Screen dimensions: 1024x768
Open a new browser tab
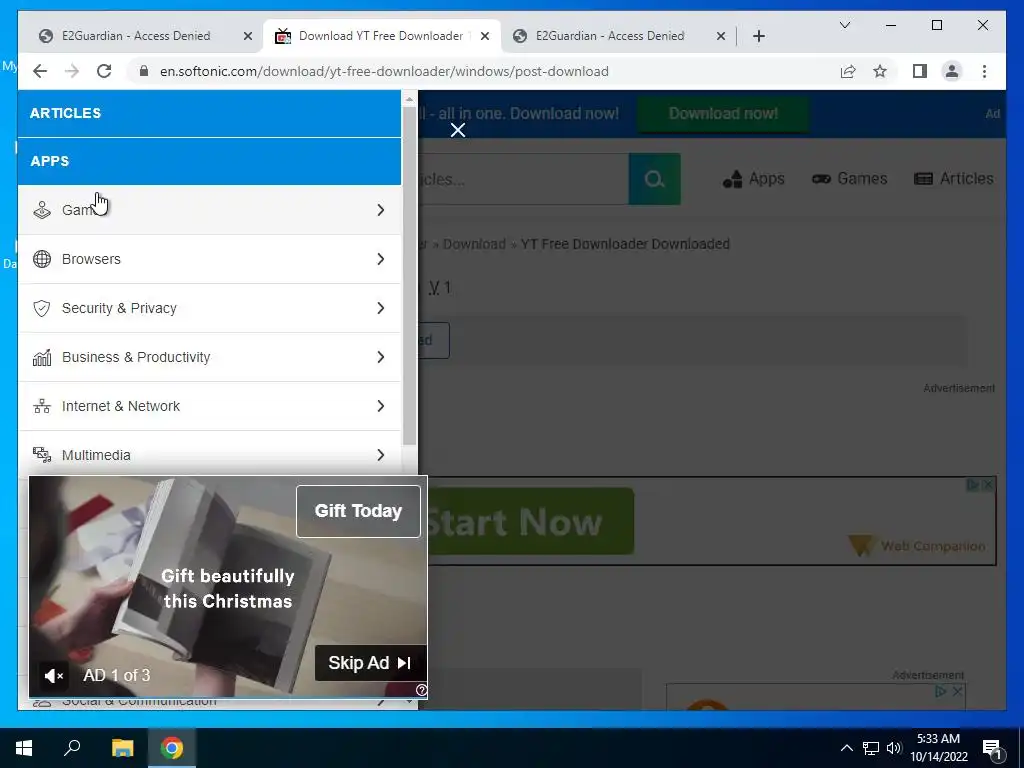(x=758, y=36)
